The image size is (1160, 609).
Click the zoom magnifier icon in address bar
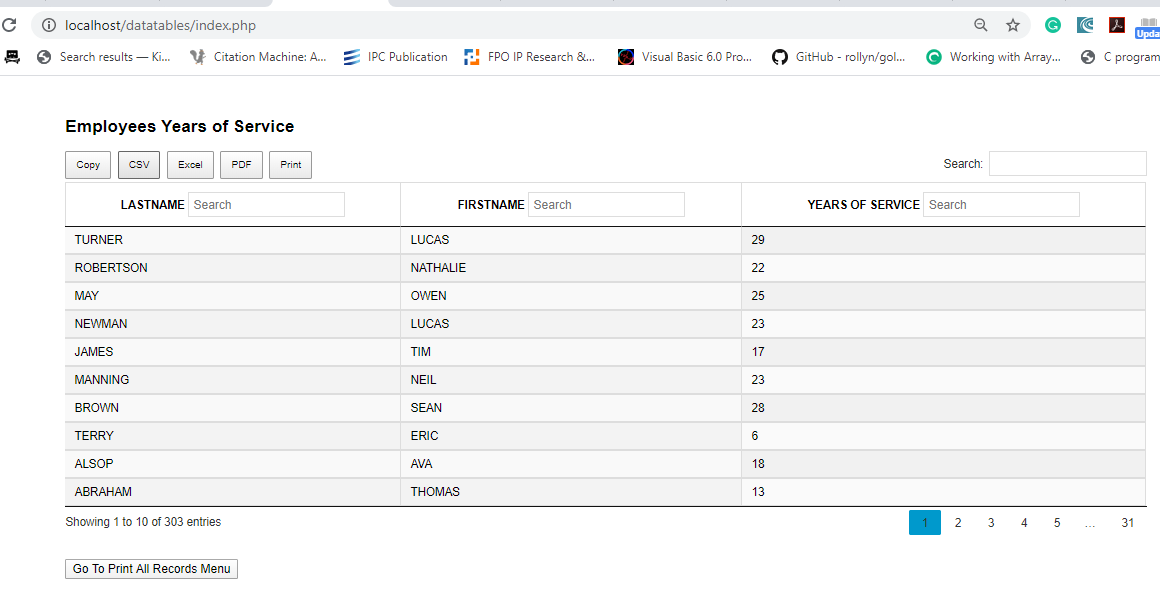981,25
